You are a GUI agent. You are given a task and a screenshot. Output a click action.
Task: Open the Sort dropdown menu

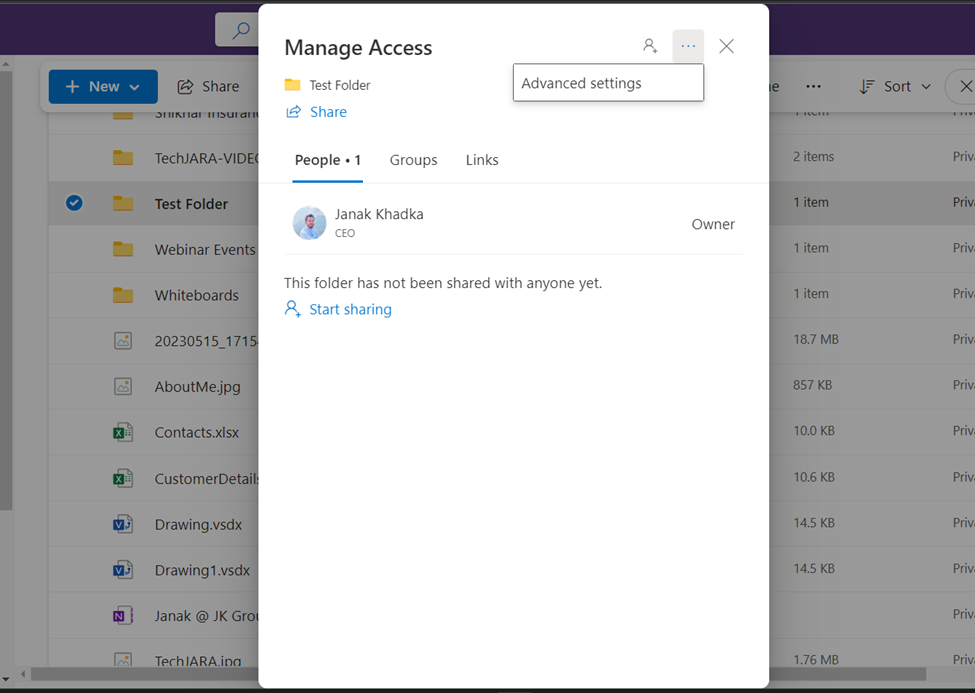pyautogui.click(x=895, y=86)
